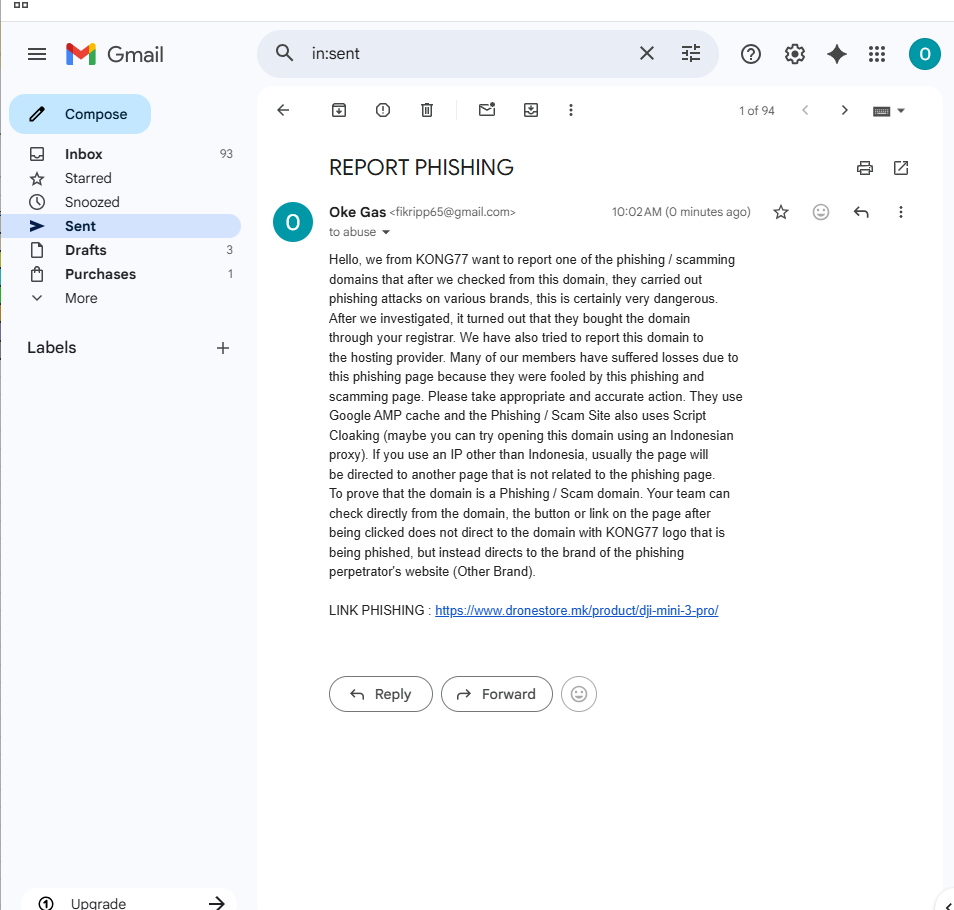The height and width of the screenshot is (910, 954).
Task: Open the main menu hamburger icon
Action: (37, 54)
